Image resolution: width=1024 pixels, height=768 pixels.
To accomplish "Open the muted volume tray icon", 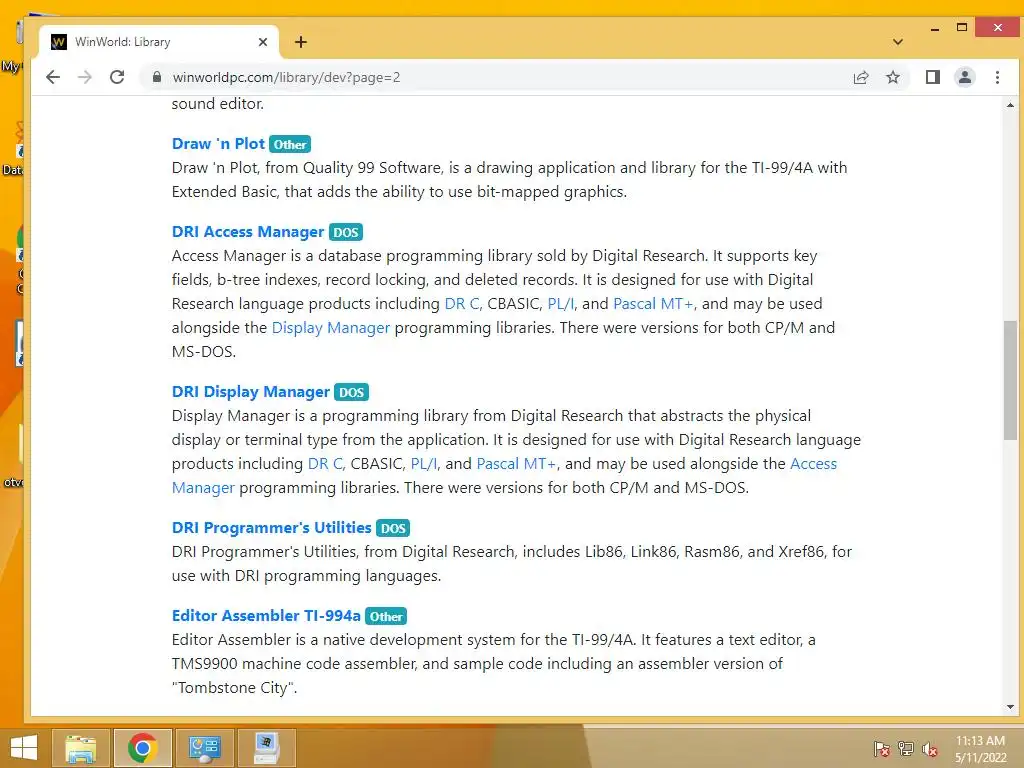I will (929, 748).
